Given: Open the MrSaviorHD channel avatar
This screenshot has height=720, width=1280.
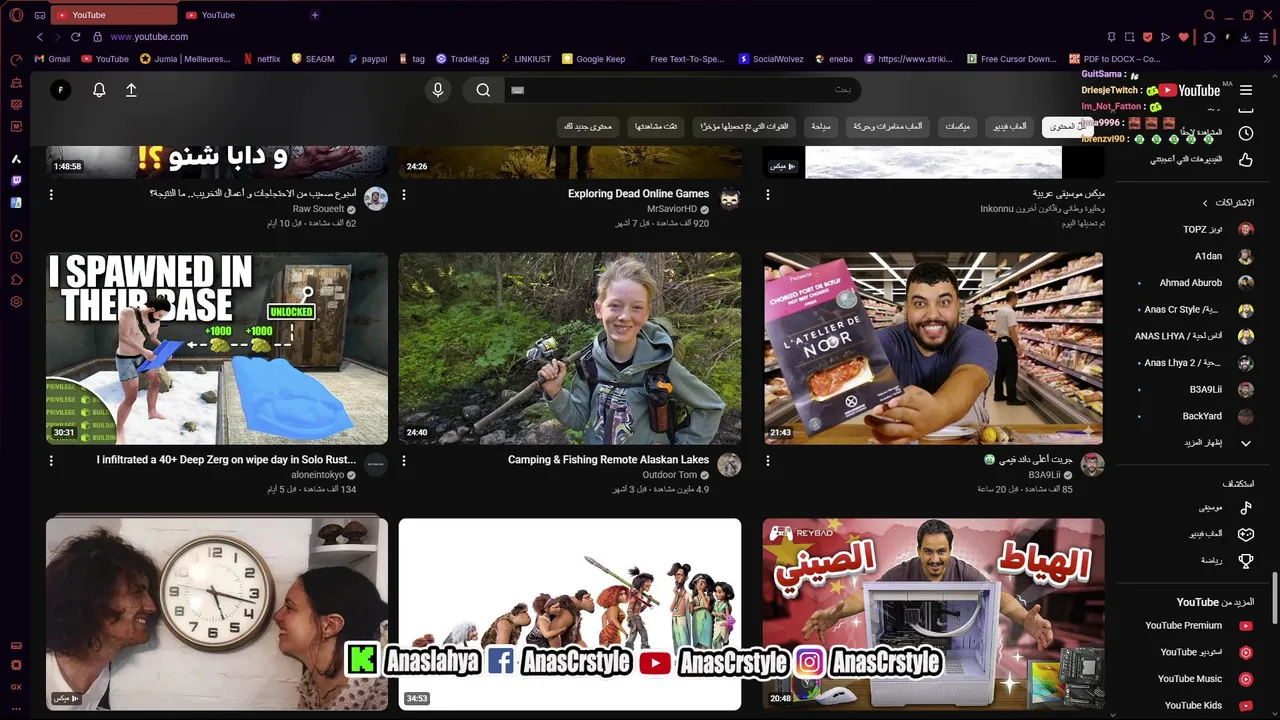Looking at the screenshot, I should pyautogui.click(x=730, y=198).
